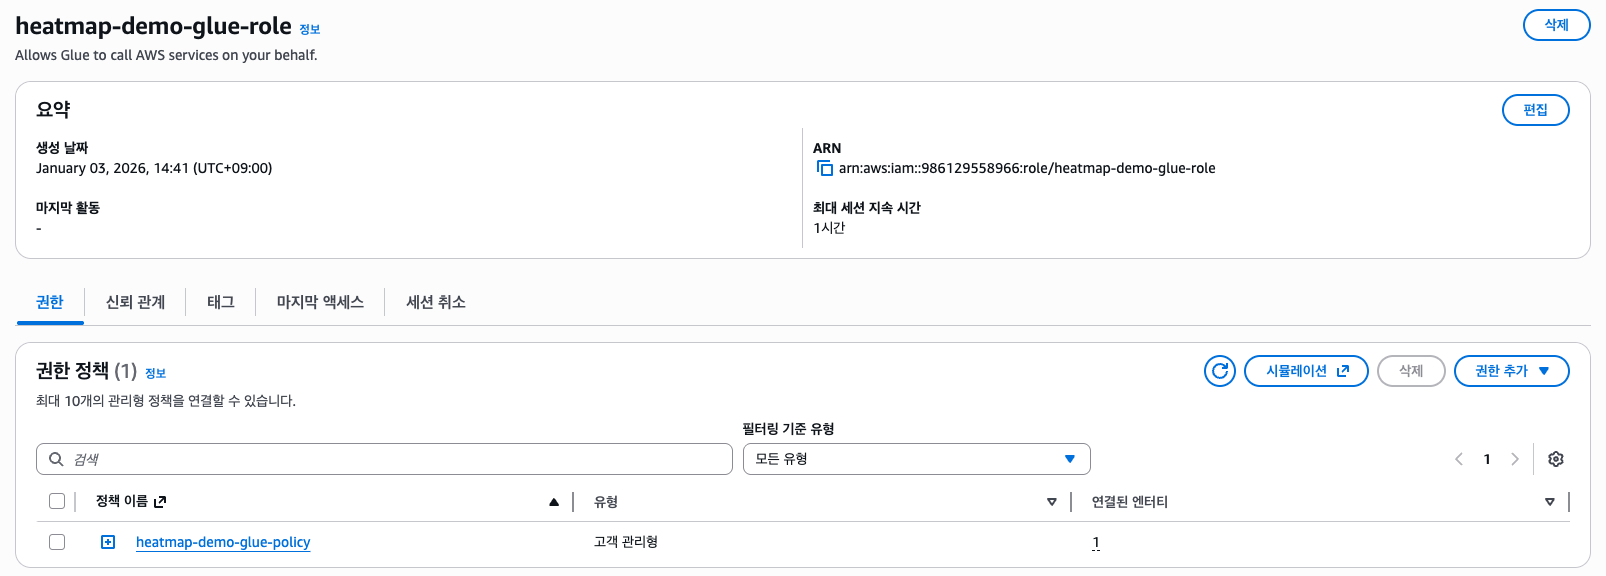
Task: Focus the policy 검색 search field
Action: (x=384, y=459)
